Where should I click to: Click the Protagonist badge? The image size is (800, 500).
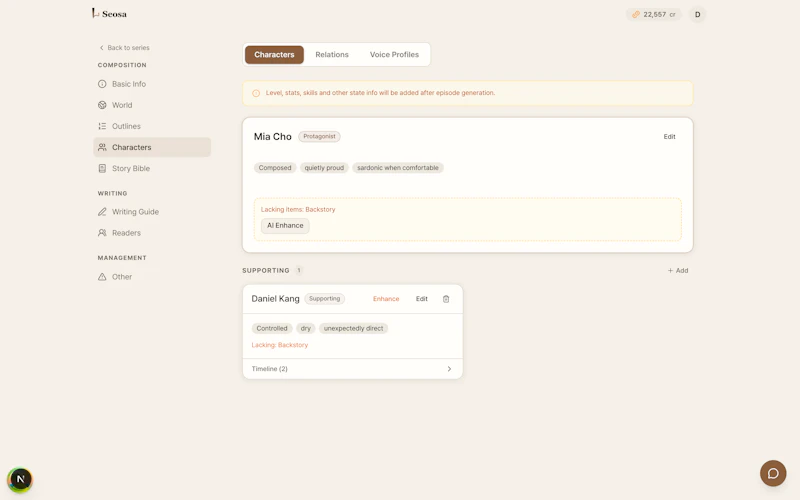click(319, 136)
